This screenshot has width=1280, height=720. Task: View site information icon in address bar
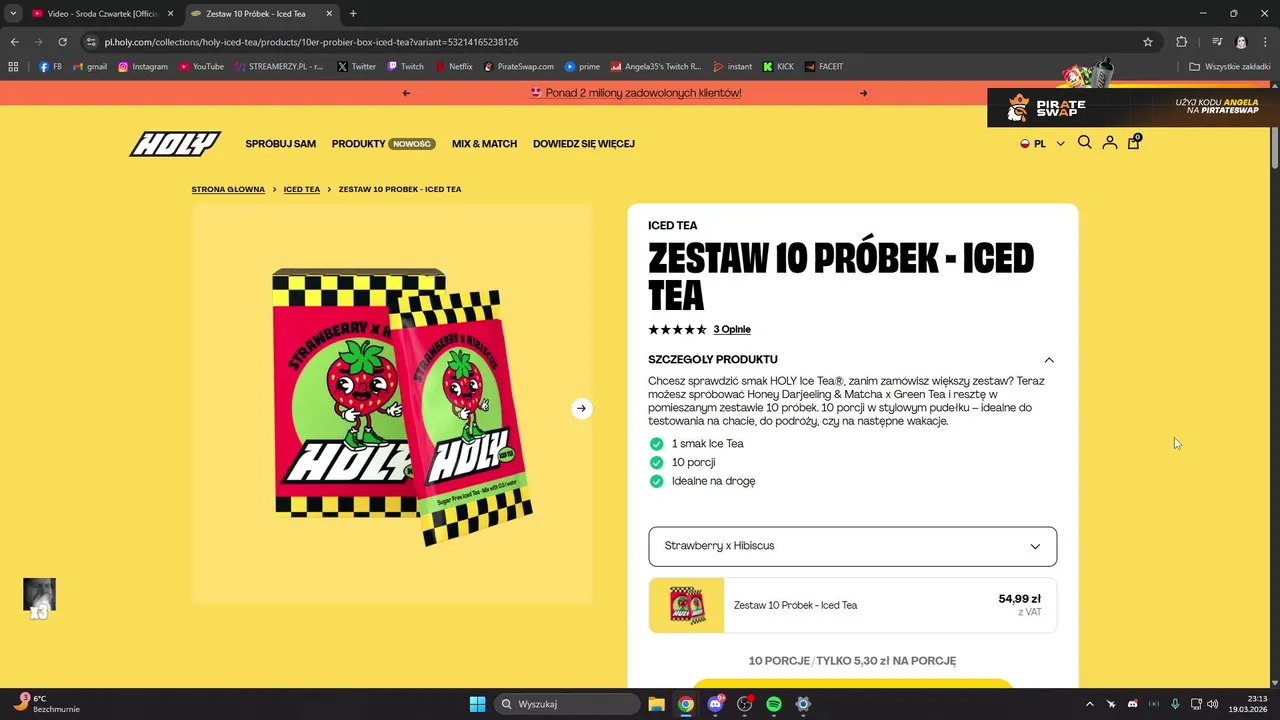point(91,42)
